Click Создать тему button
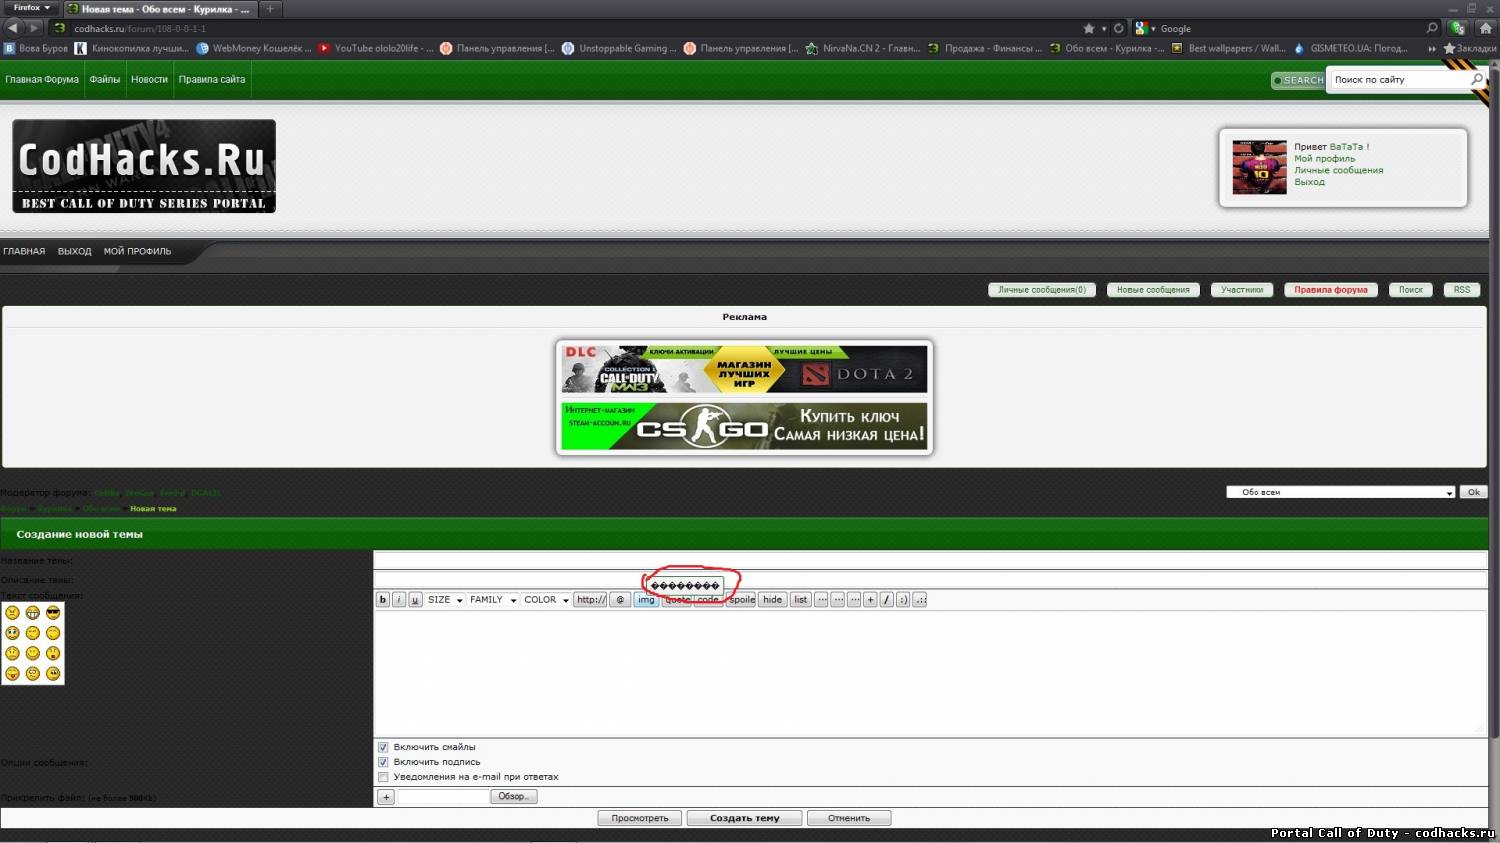The height and width of the screenshot is (843, 1500). pos(744,818)
